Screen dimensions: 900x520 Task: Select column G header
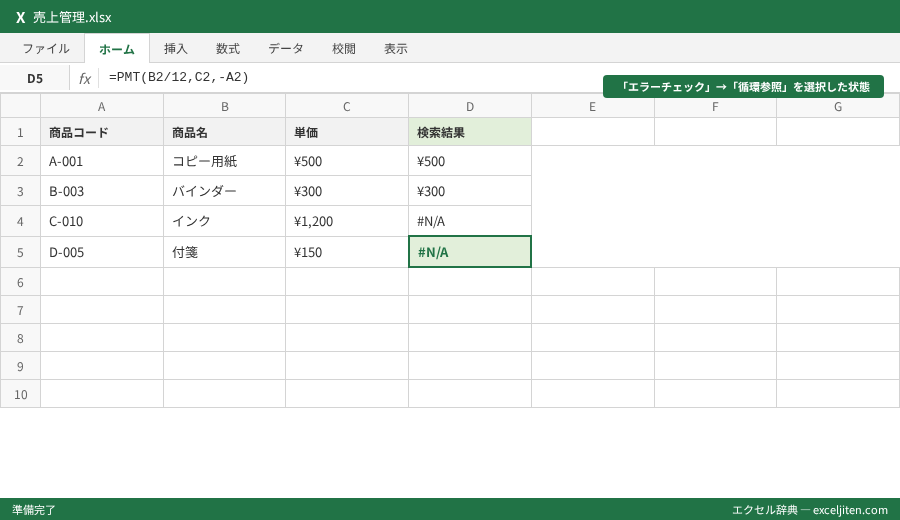coord(838,106)
